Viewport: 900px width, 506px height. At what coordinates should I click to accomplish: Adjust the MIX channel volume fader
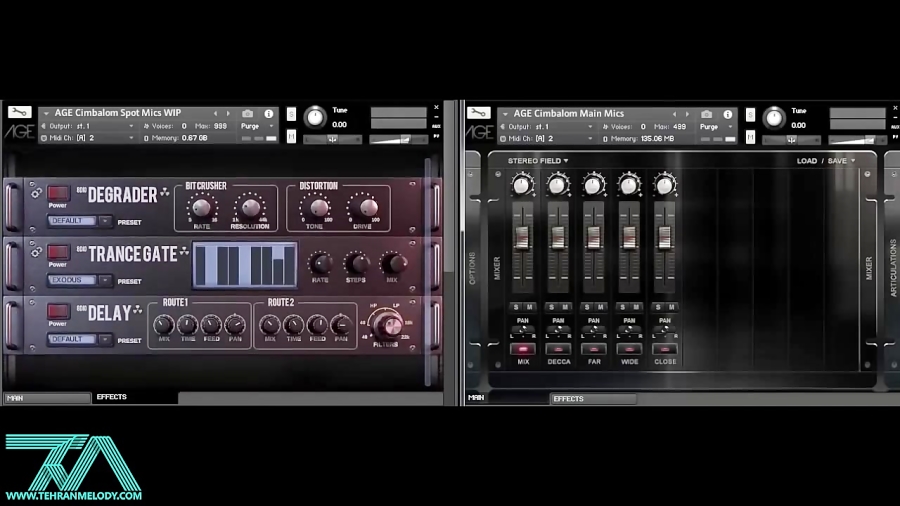point(522,238)
